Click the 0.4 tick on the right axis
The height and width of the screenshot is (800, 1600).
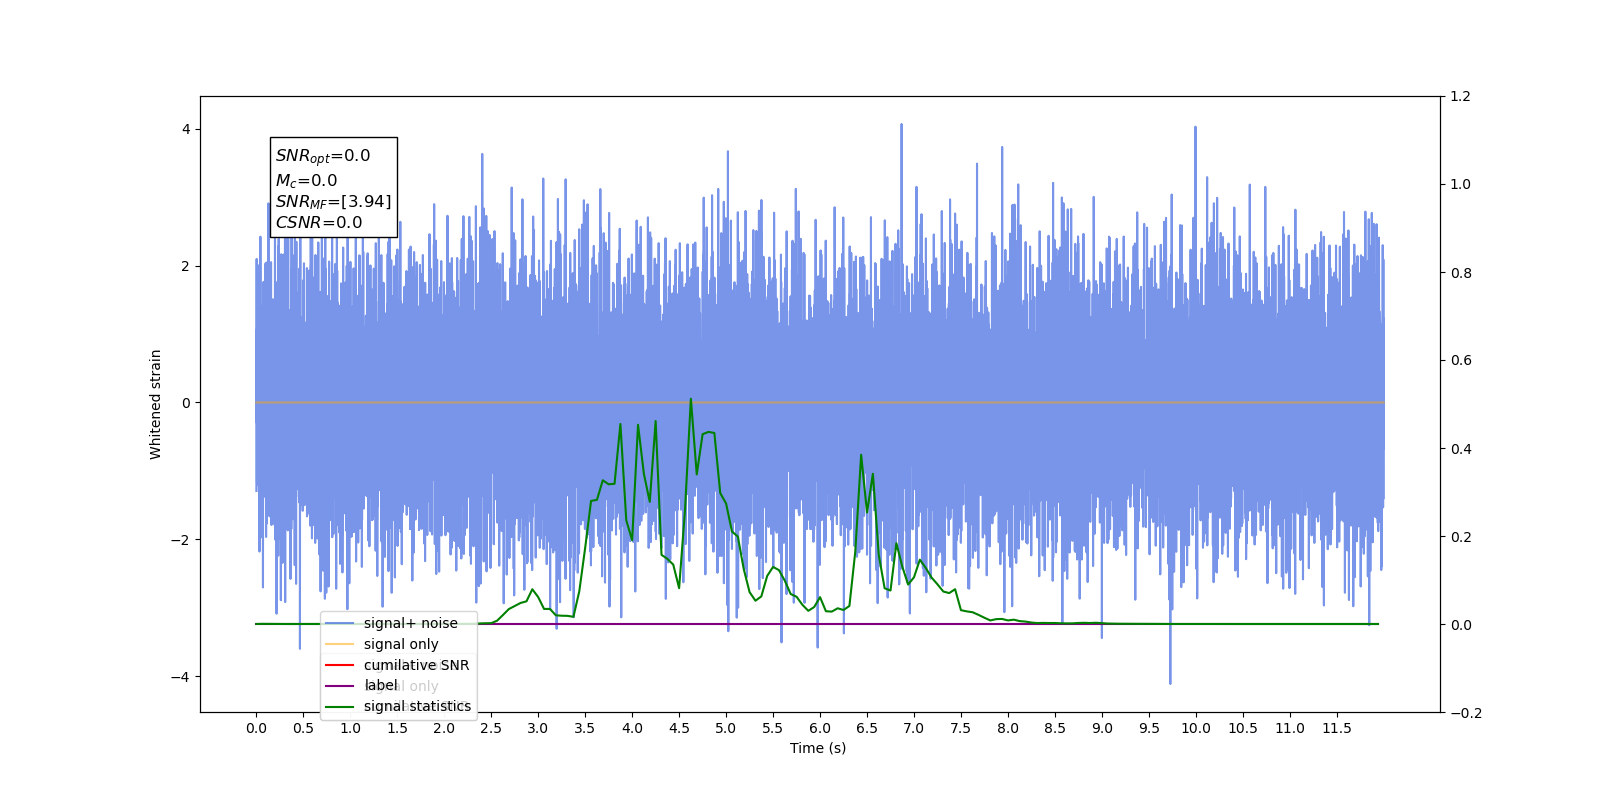(1461, 449)
